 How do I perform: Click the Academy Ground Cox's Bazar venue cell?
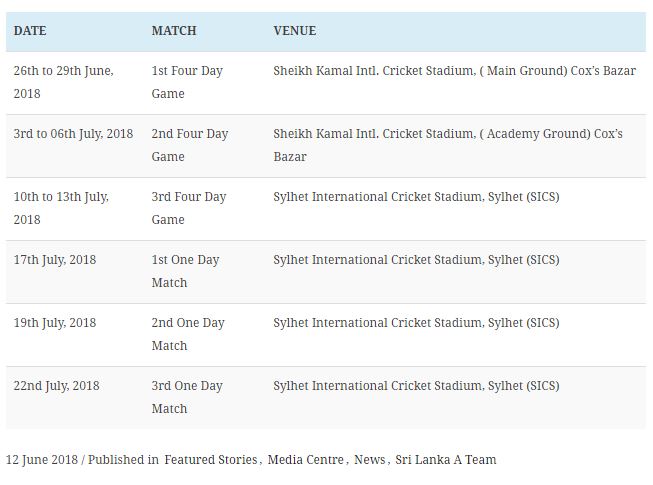point(447,145)
